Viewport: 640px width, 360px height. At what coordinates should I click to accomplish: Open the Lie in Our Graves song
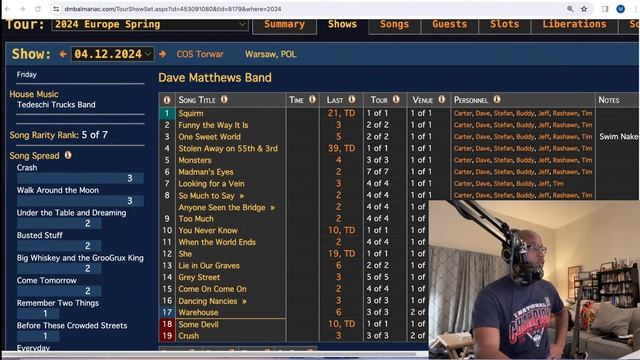tap(209, 266)
